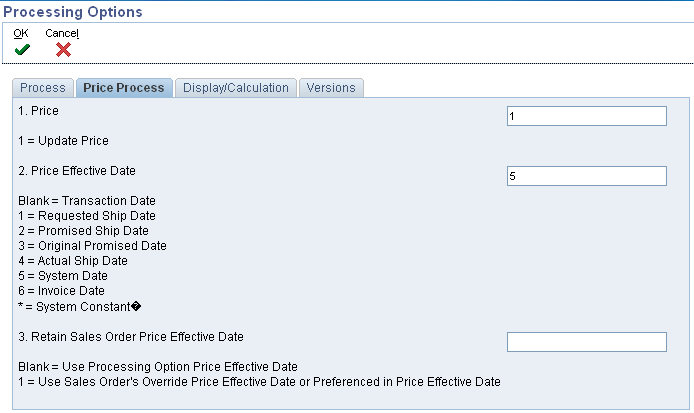This screenshot has height=413, width=694.
Task: Click the '* = System Constant' line
Action: 79,306
